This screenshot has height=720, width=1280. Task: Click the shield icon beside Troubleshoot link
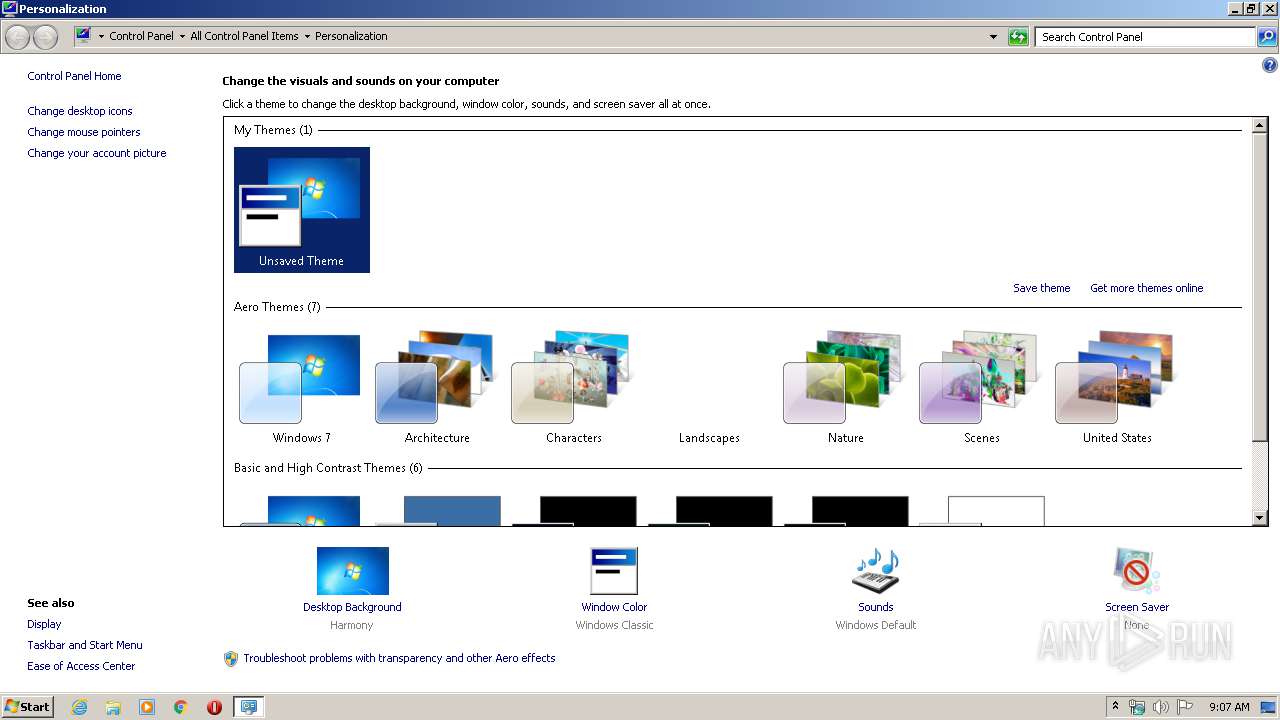(x=231, y=658)
